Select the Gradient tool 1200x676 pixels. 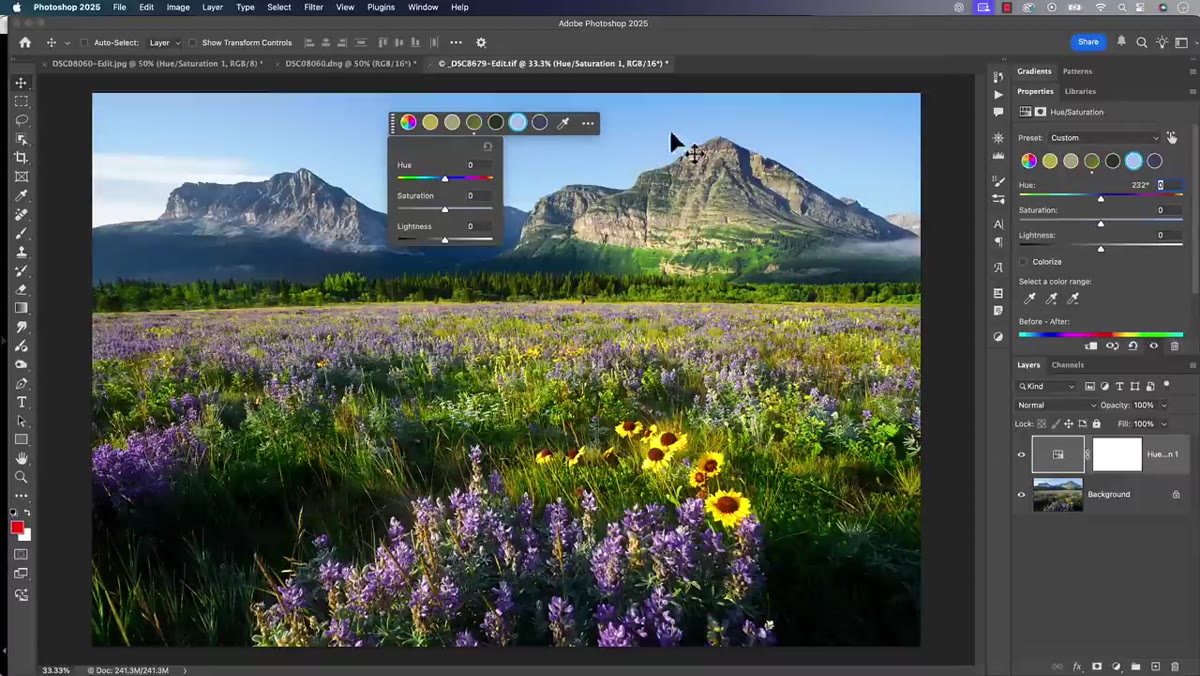click(21, 308)
